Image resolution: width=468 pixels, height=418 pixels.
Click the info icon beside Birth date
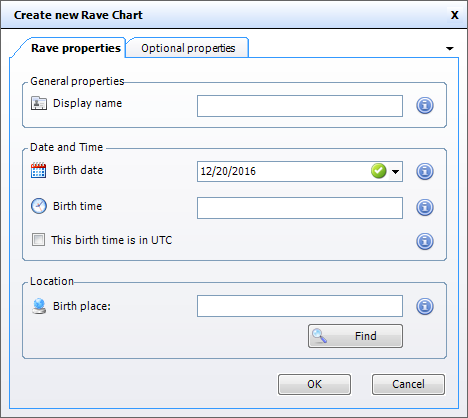click(x=425, y=171)
